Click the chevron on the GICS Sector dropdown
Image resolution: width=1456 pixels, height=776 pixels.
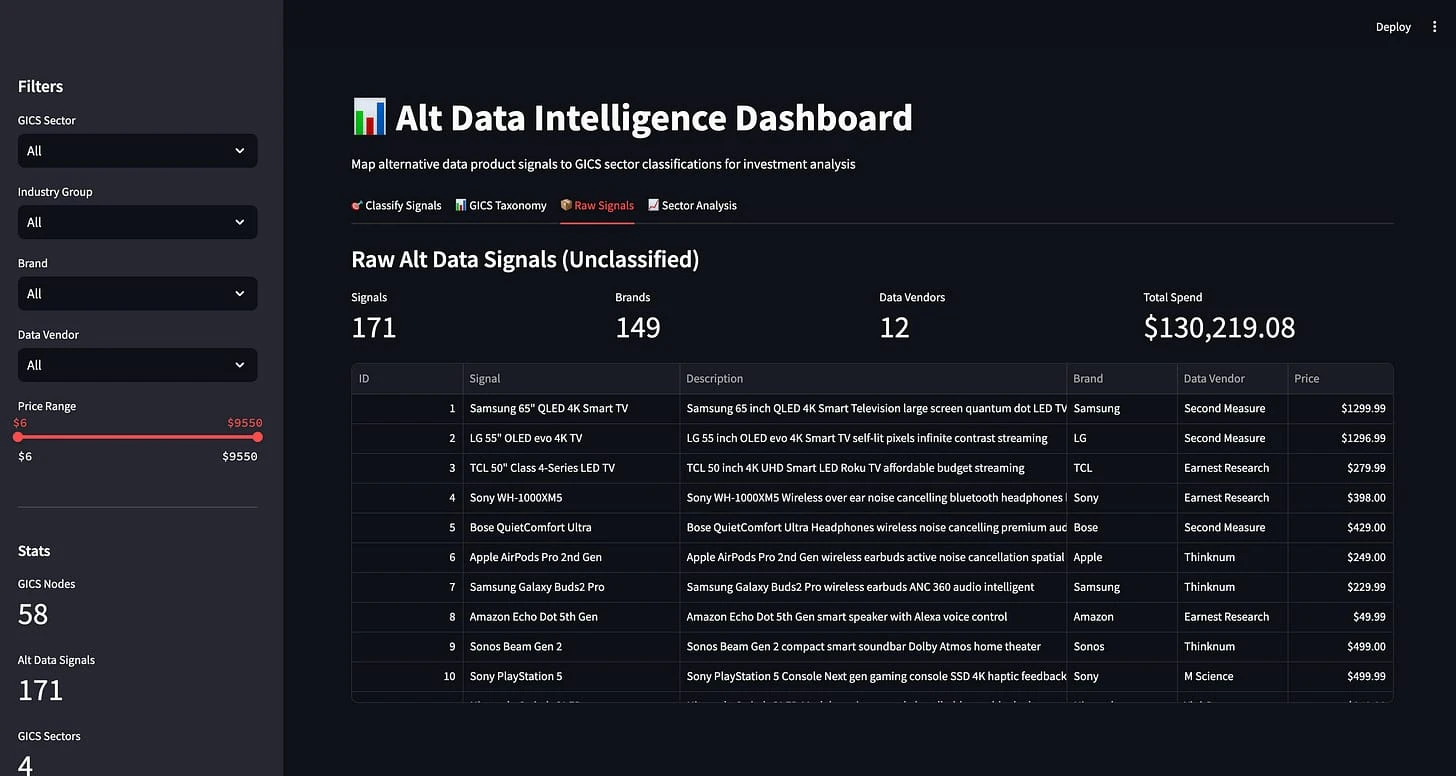239,150
